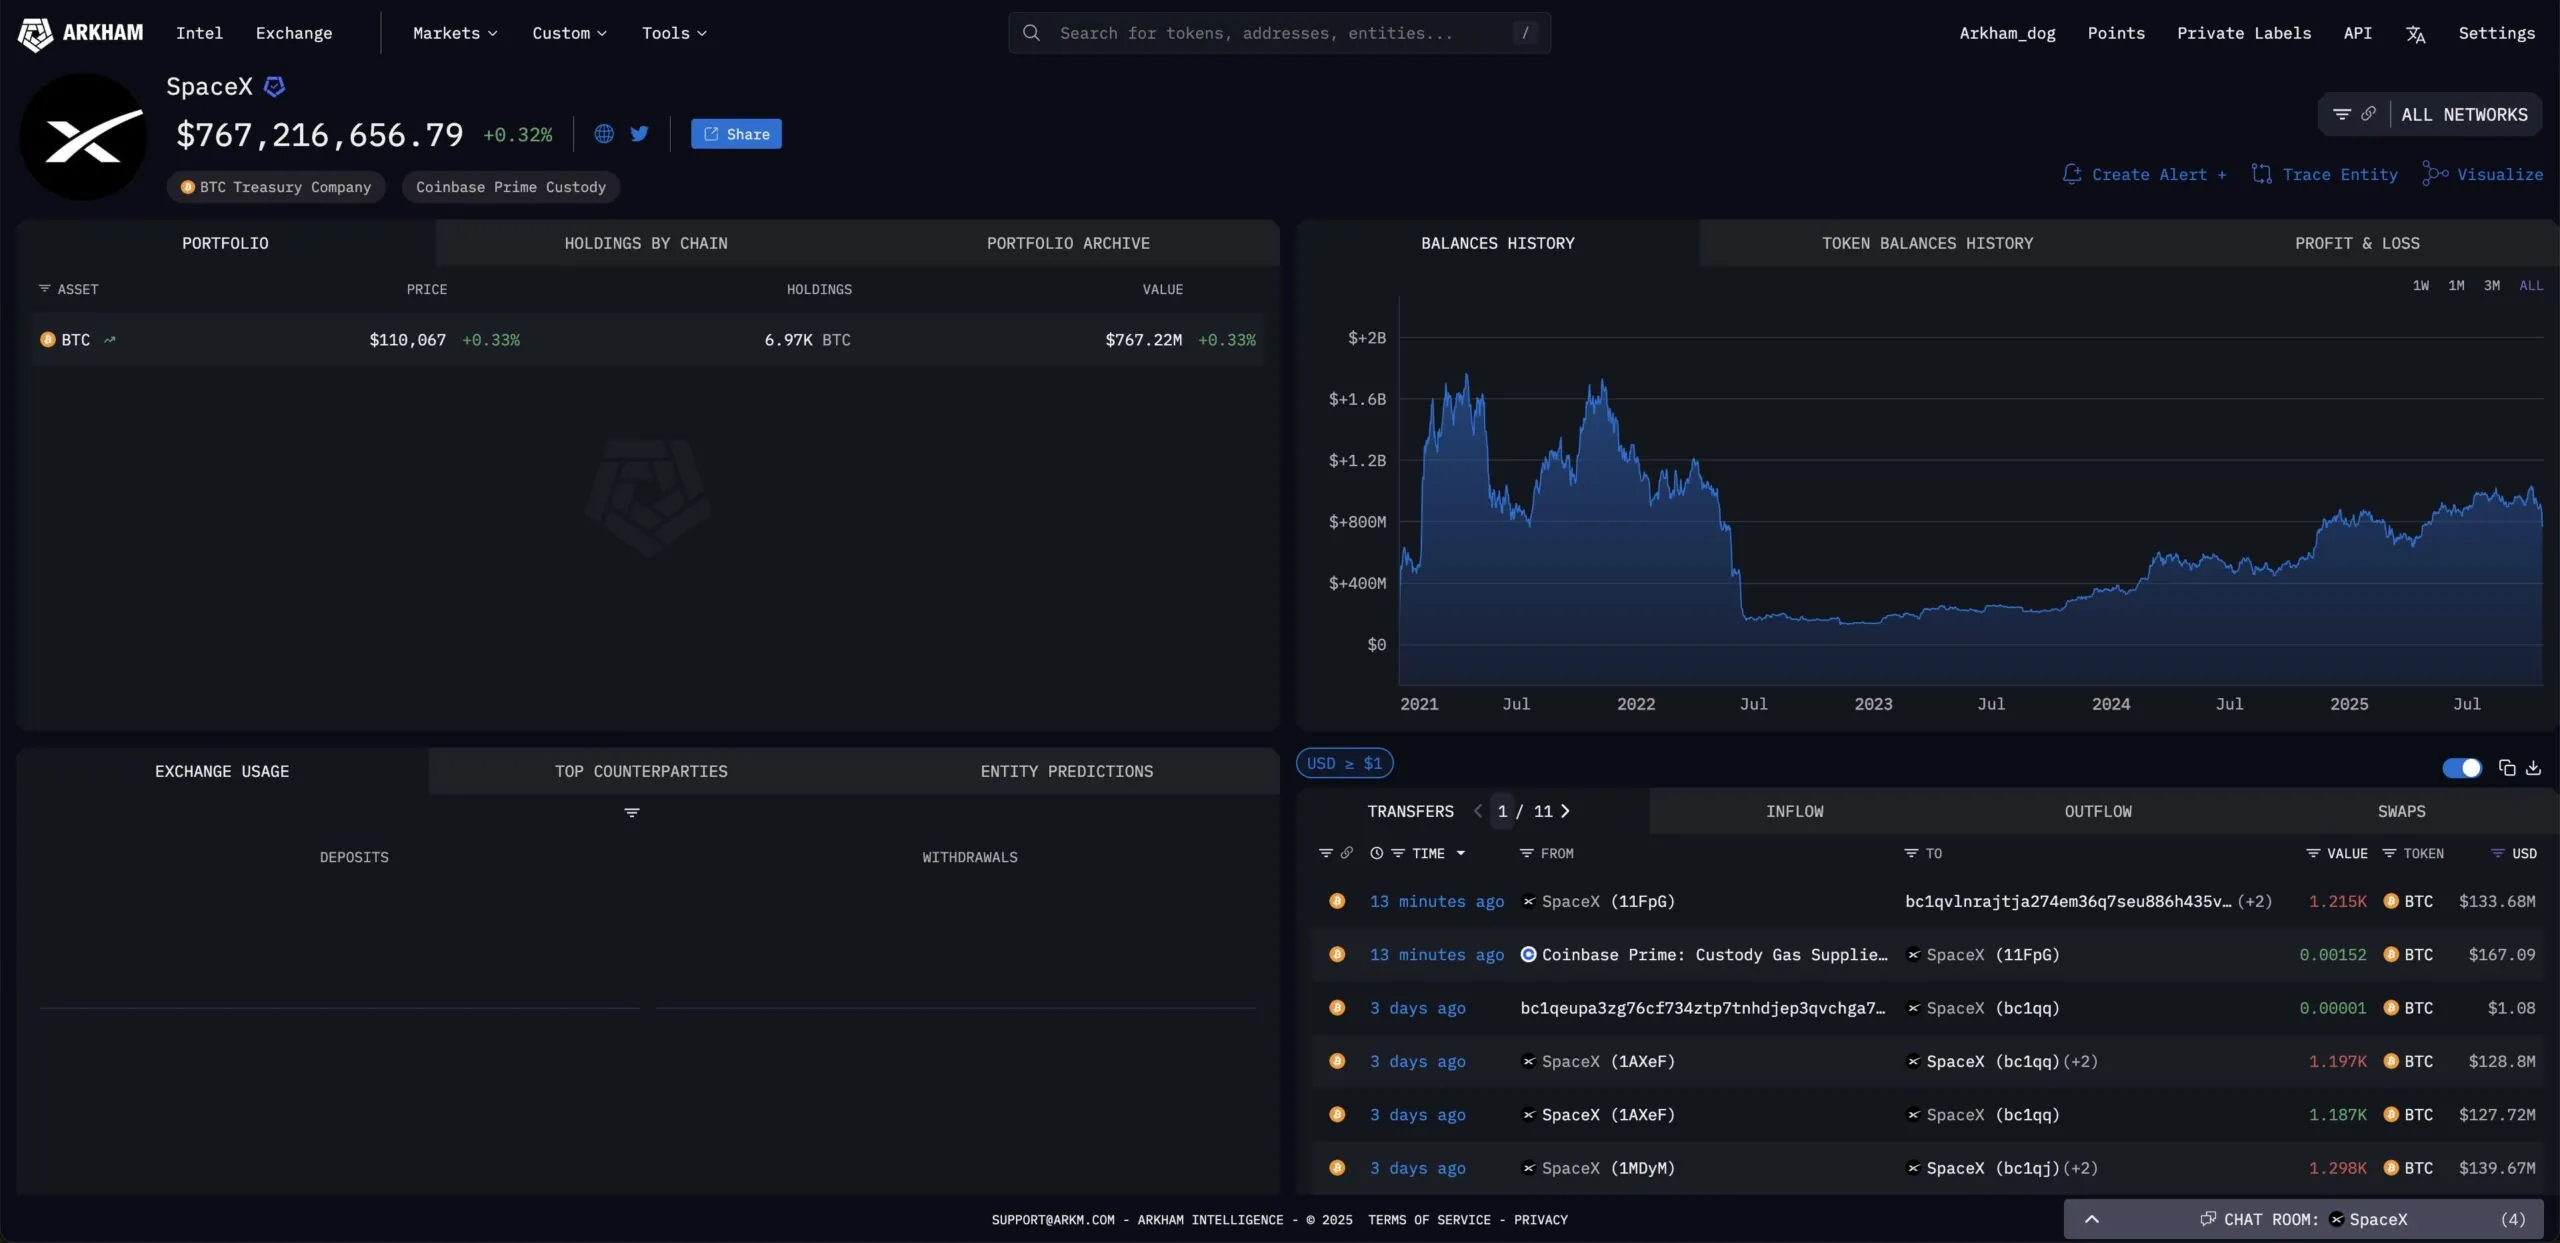Copy transfers with the copy icon
This screenshot has height=1243, width=2560.
2507,768
